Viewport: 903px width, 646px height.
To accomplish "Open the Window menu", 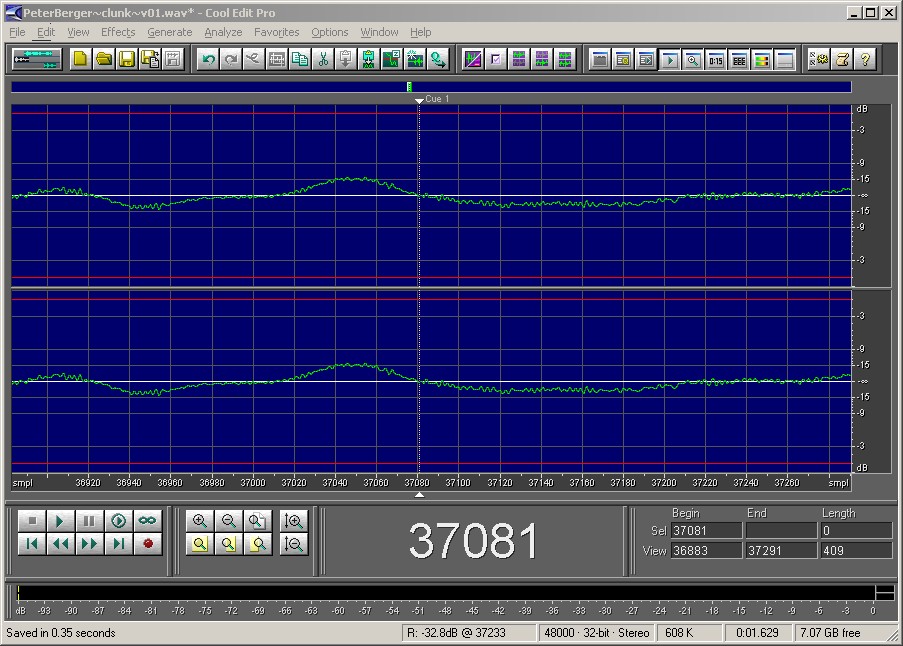I will coord(379,32).
